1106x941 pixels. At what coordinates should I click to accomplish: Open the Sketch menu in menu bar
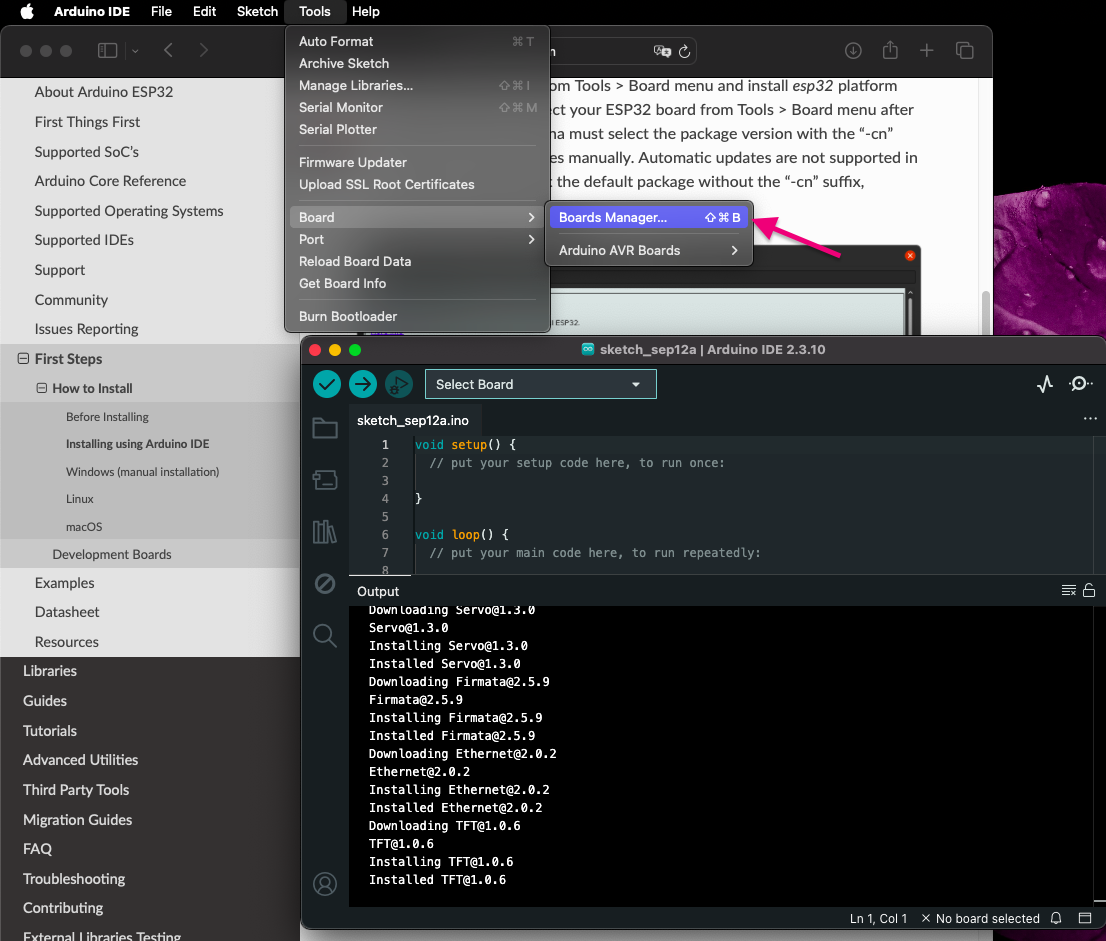coord(257,11)
